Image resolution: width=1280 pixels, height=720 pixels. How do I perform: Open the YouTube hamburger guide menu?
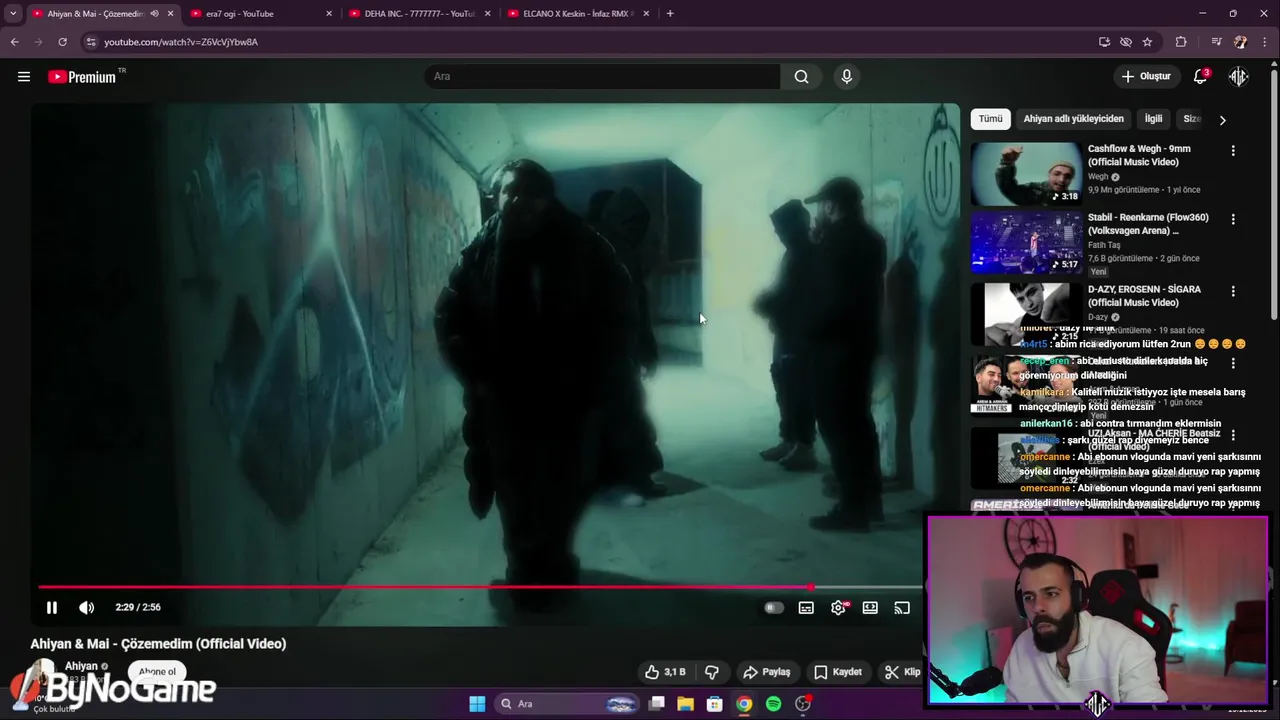24,76
